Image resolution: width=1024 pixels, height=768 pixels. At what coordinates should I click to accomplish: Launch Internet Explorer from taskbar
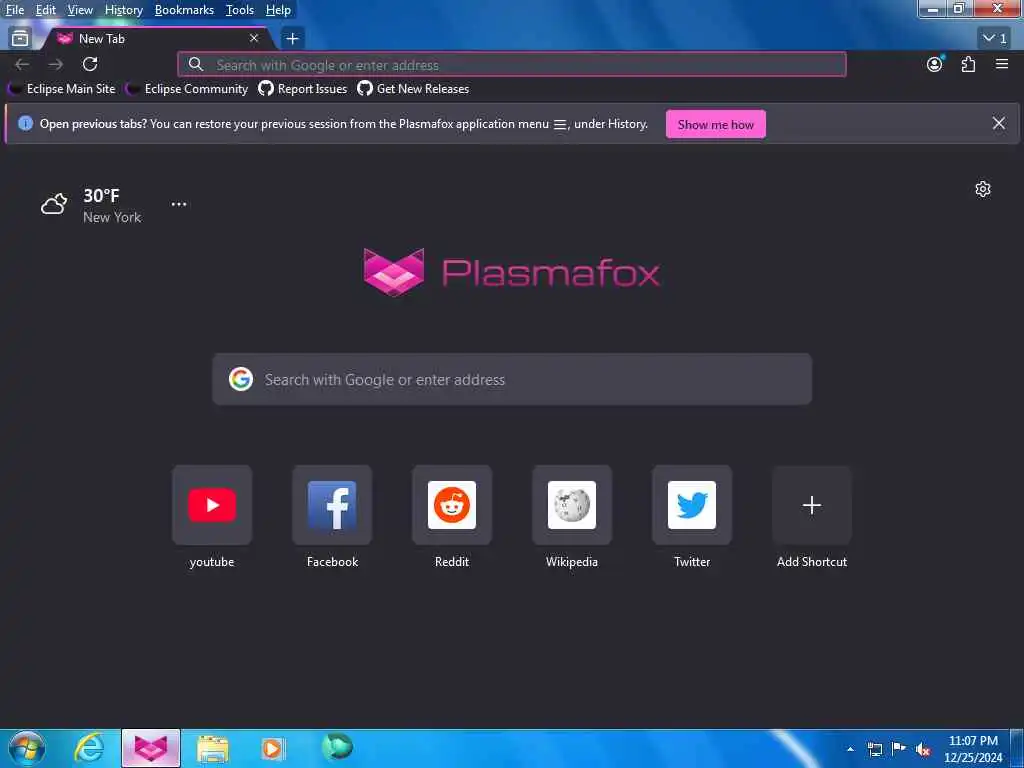tap(89, 748)
